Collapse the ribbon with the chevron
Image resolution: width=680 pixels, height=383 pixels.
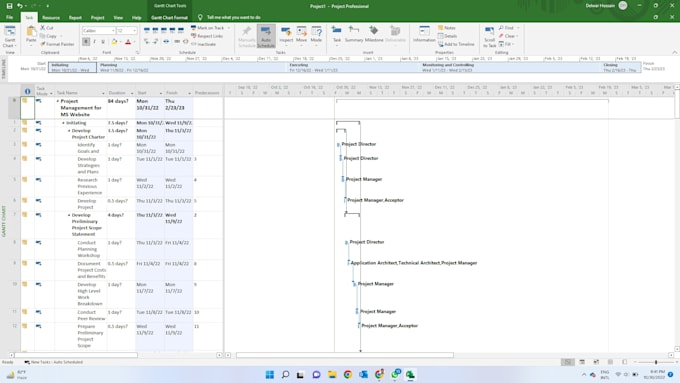pos(674,52)
